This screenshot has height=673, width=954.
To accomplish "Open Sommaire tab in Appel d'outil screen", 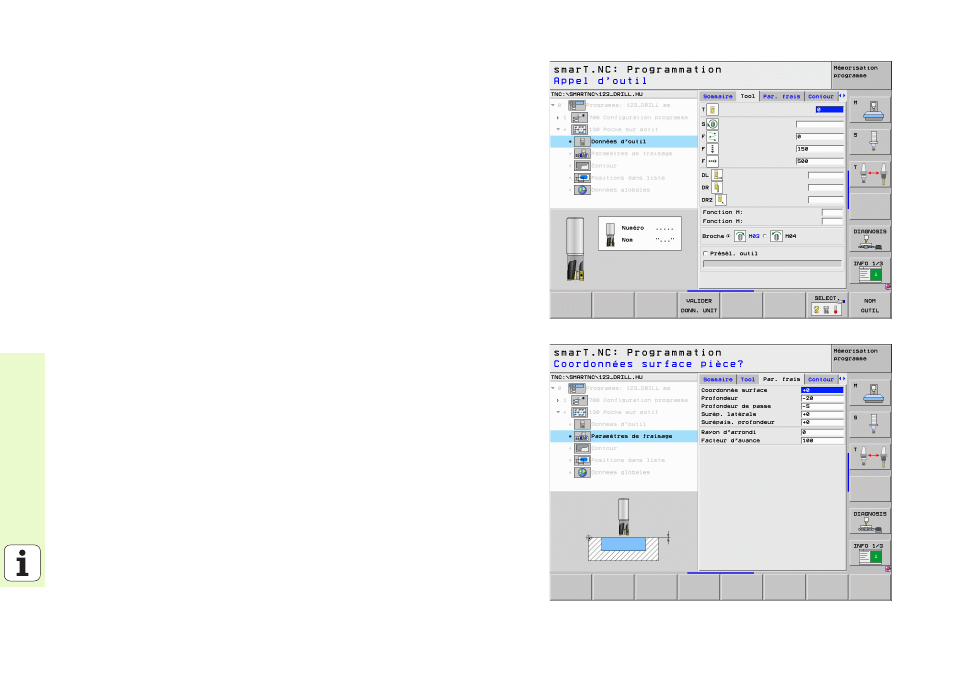I will pos(718,96).
